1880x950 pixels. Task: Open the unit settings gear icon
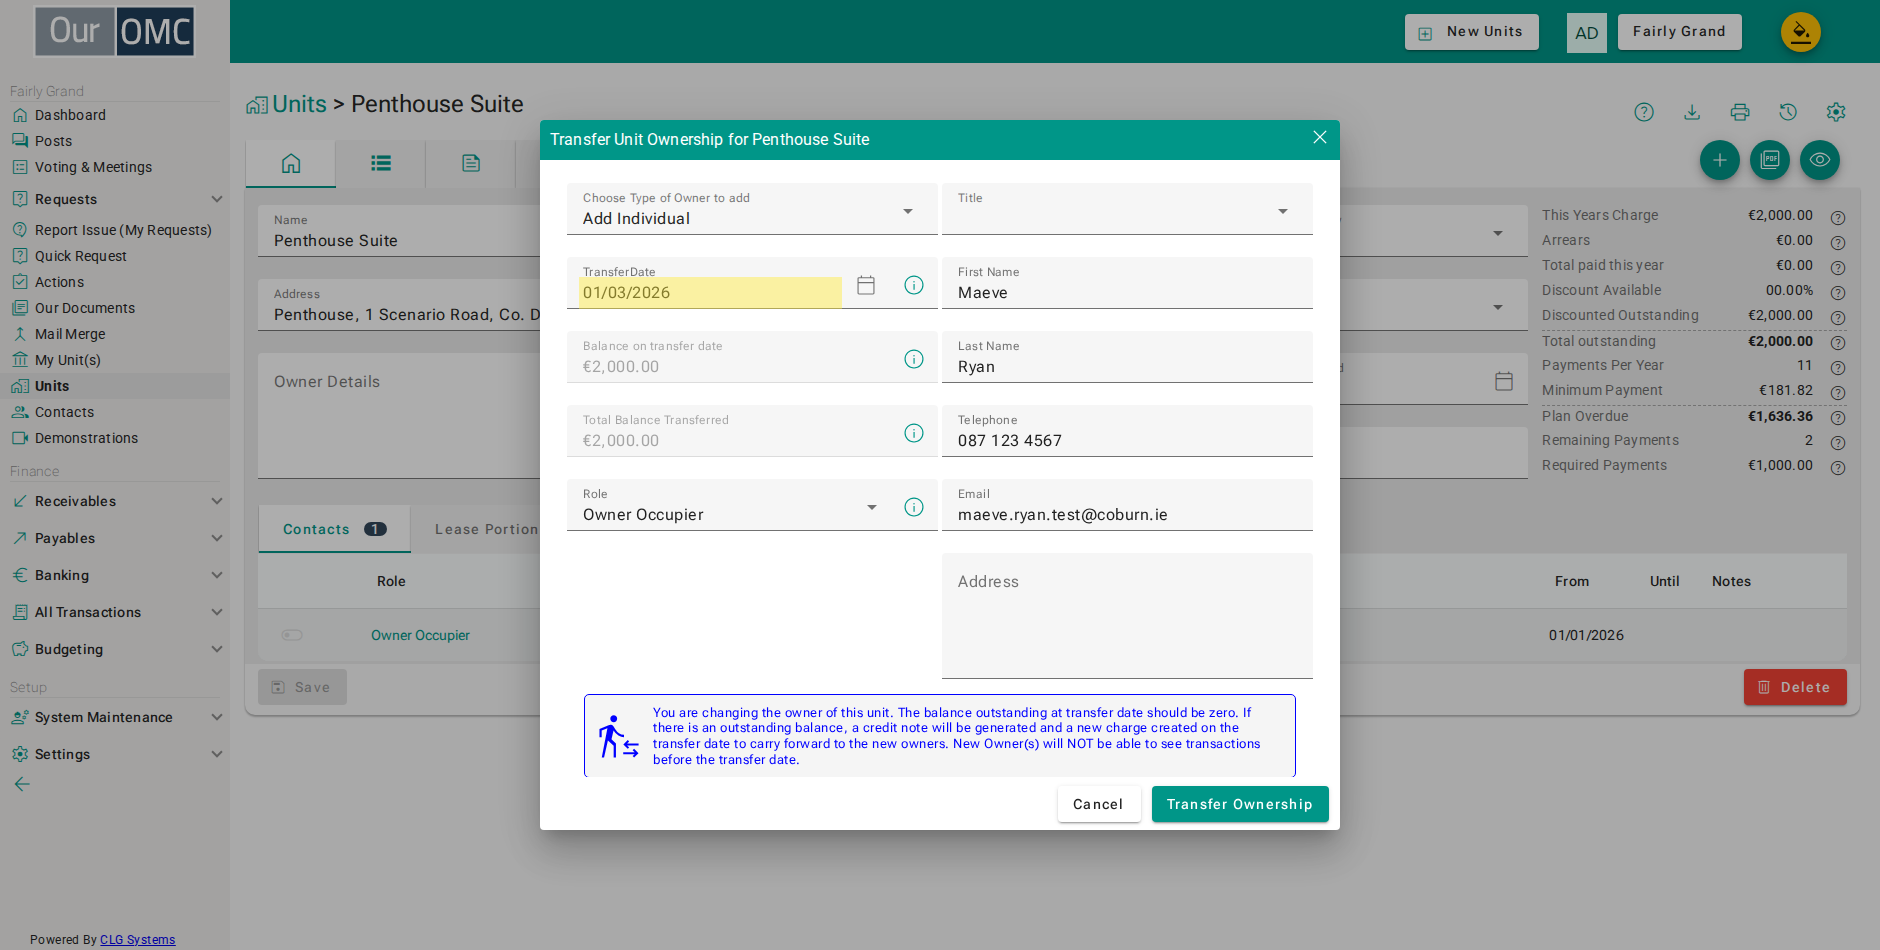[x=1836, y=112]
